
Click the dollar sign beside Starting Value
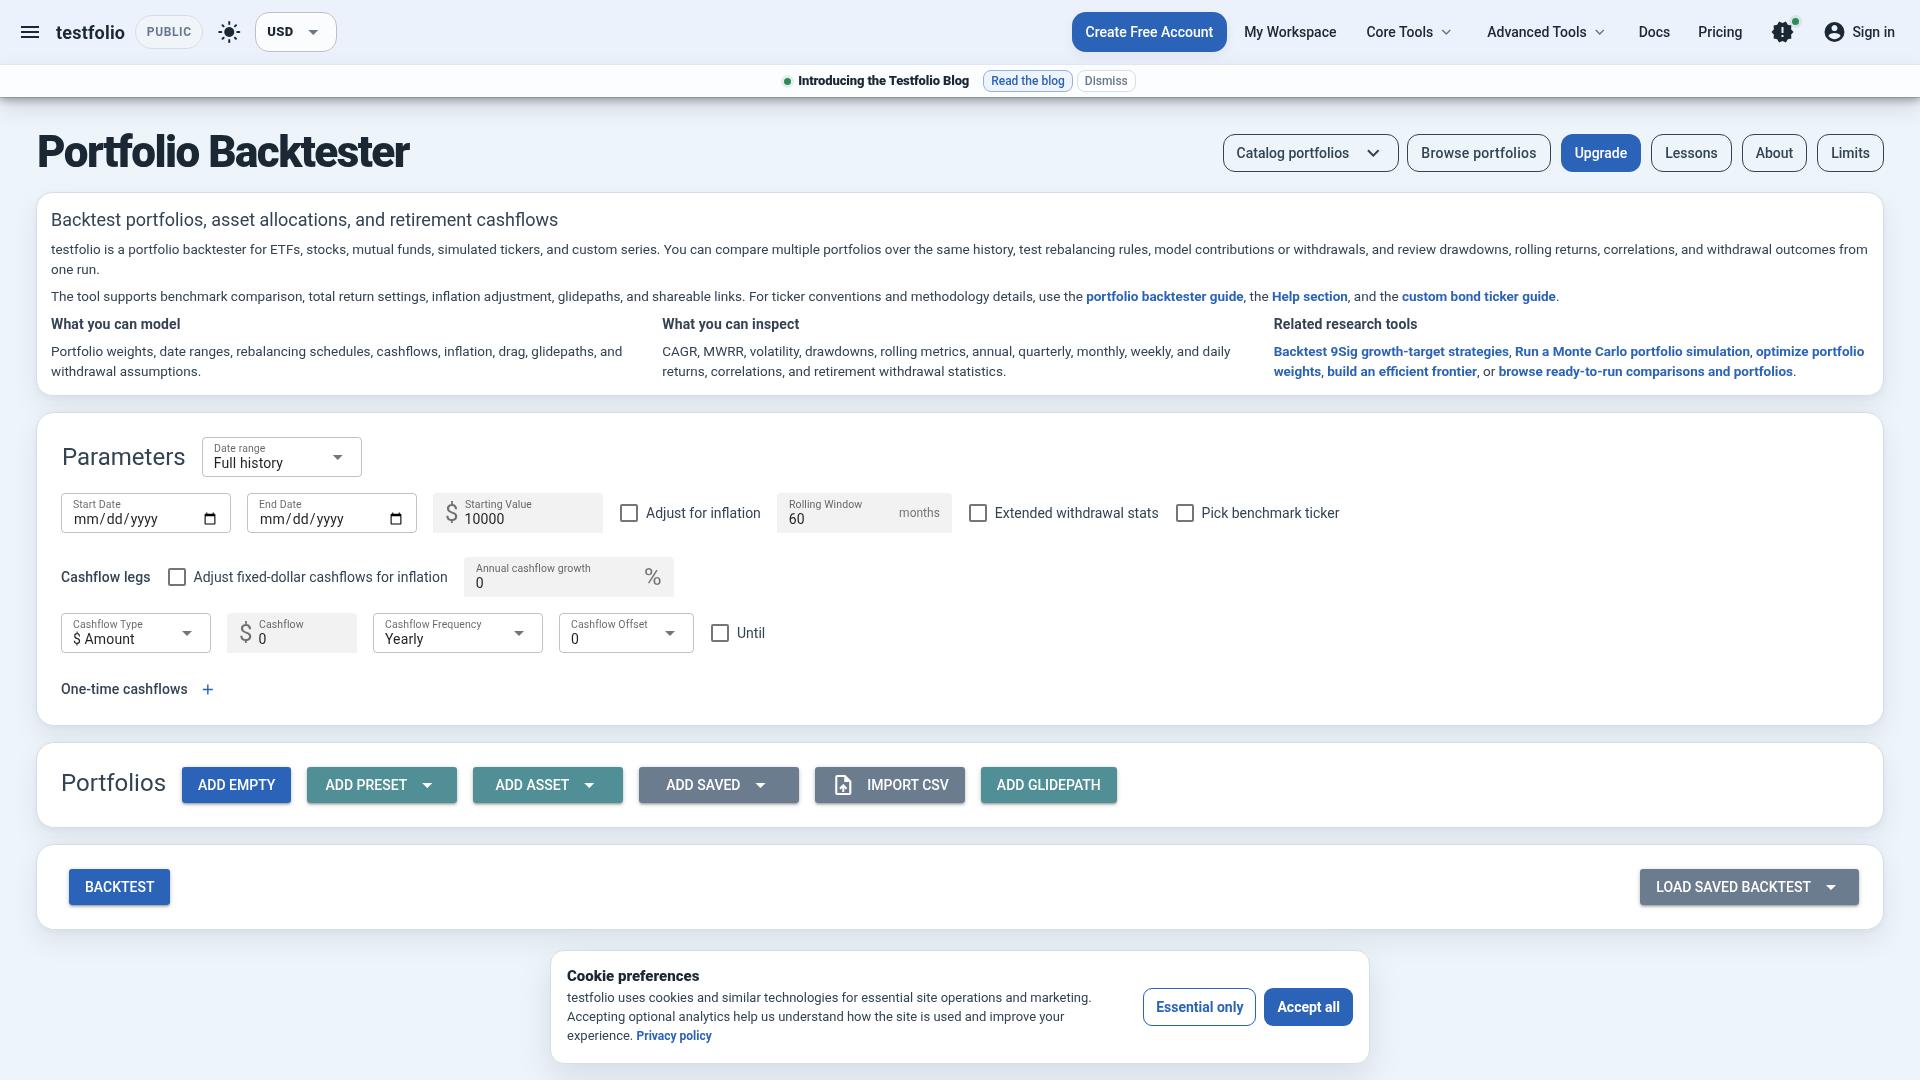[x=451, y=513]
